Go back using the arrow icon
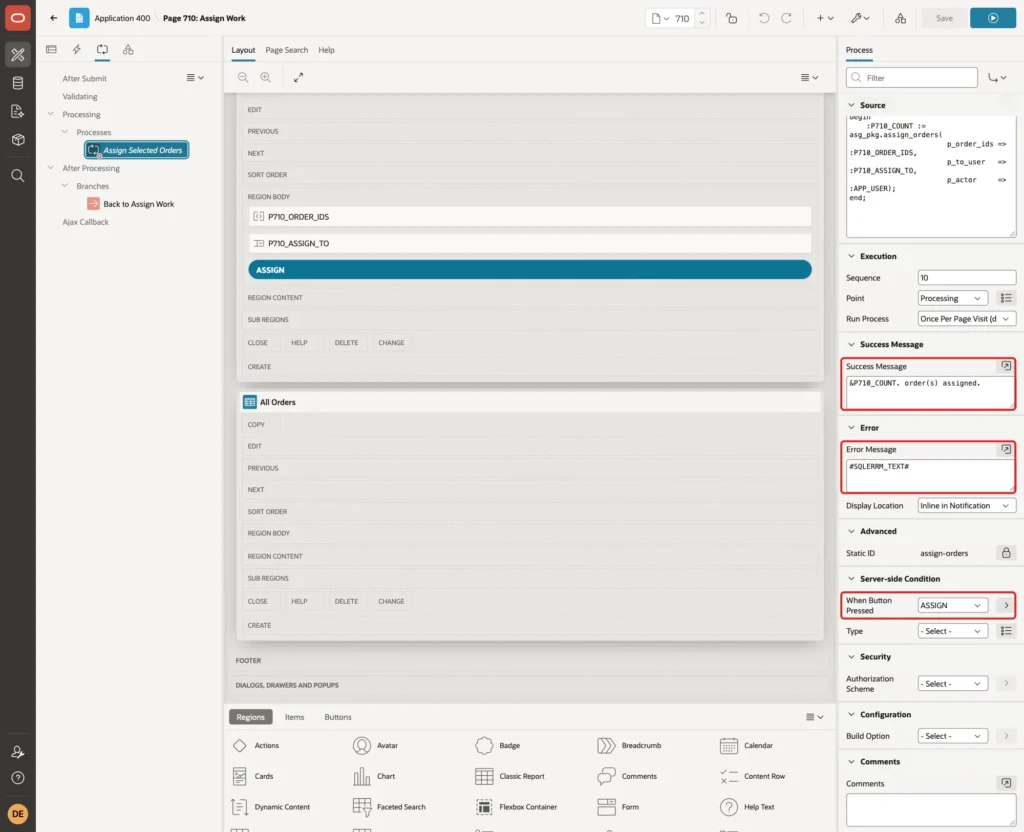The height and width of the screenshot is (832, 1024). point(54,18)
